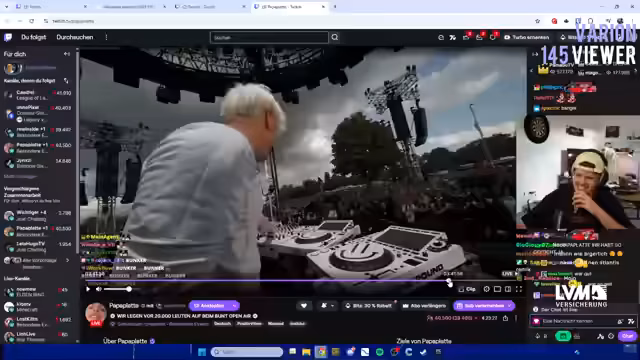640x360 pixels.
Task: Click the Windows taskbar search box
Action: point(247,352)
